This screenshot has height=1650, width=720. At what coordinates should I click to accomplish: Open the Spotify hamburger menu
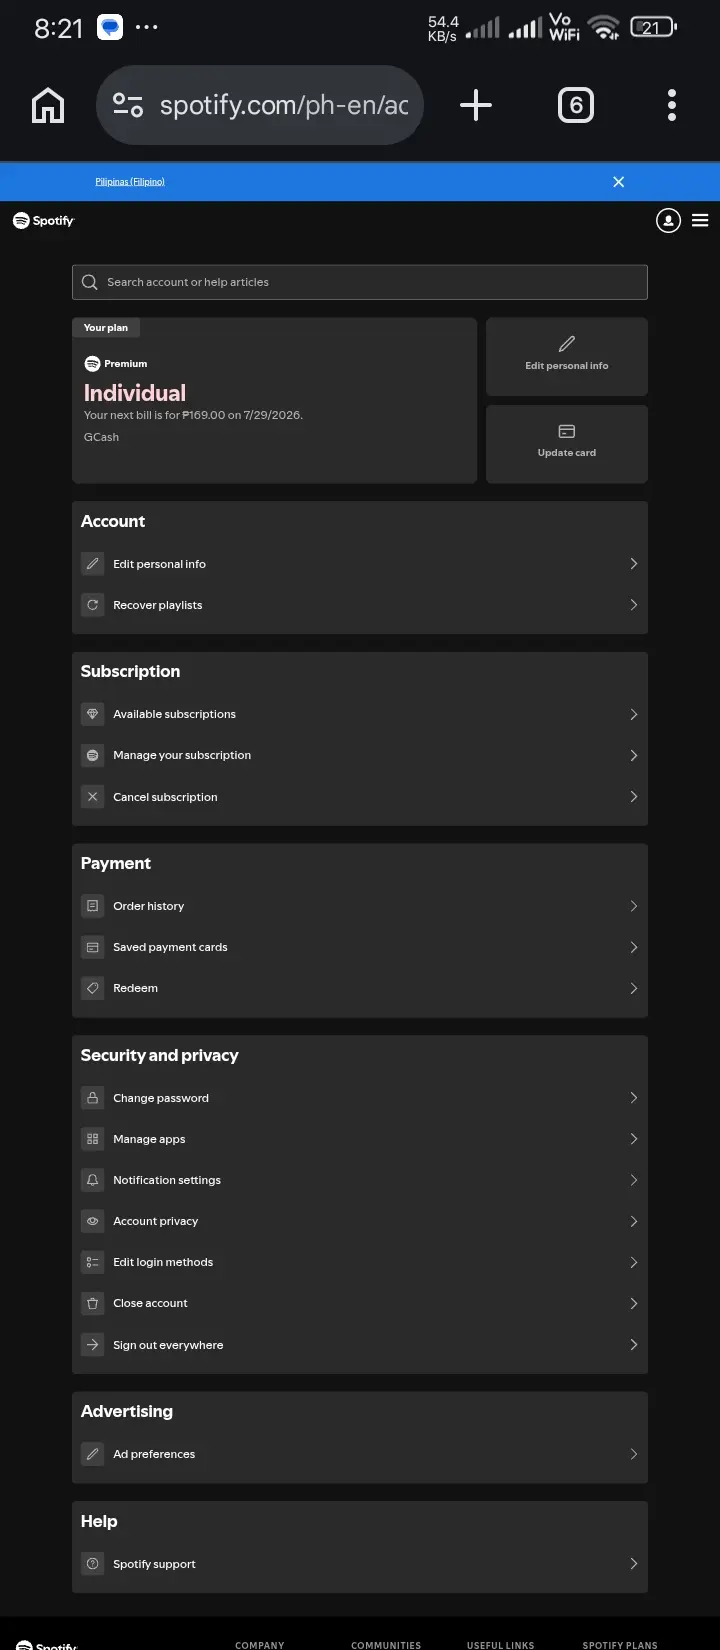(700, 221)
